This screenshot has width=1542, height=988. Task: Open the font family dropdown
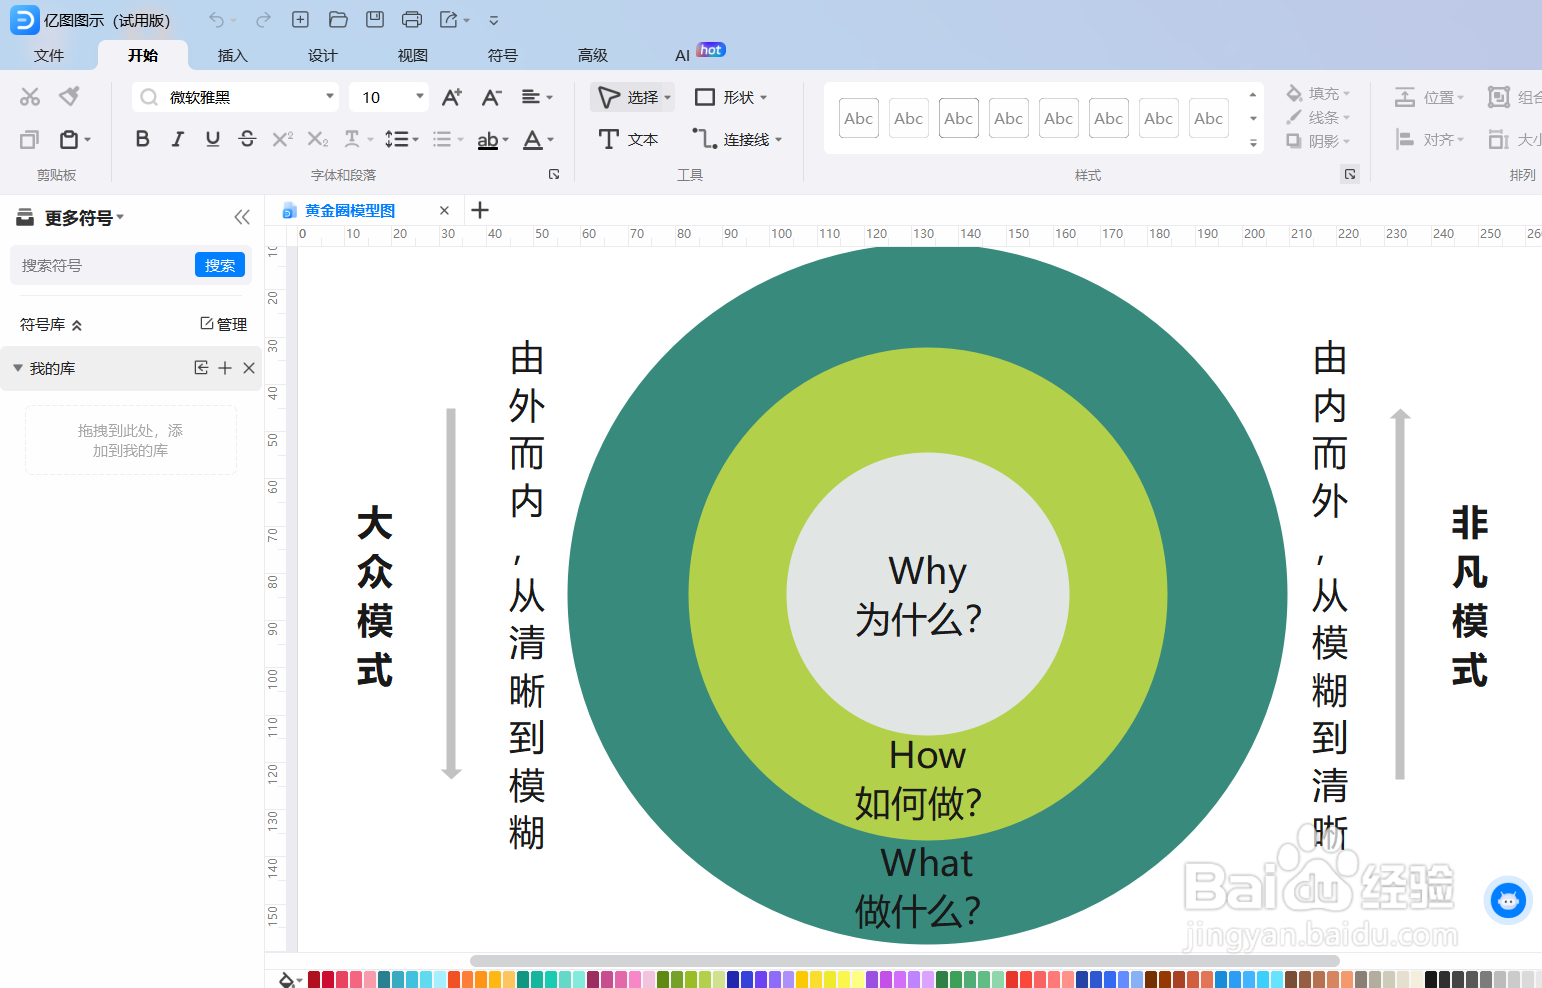click(x=330, y=97)
